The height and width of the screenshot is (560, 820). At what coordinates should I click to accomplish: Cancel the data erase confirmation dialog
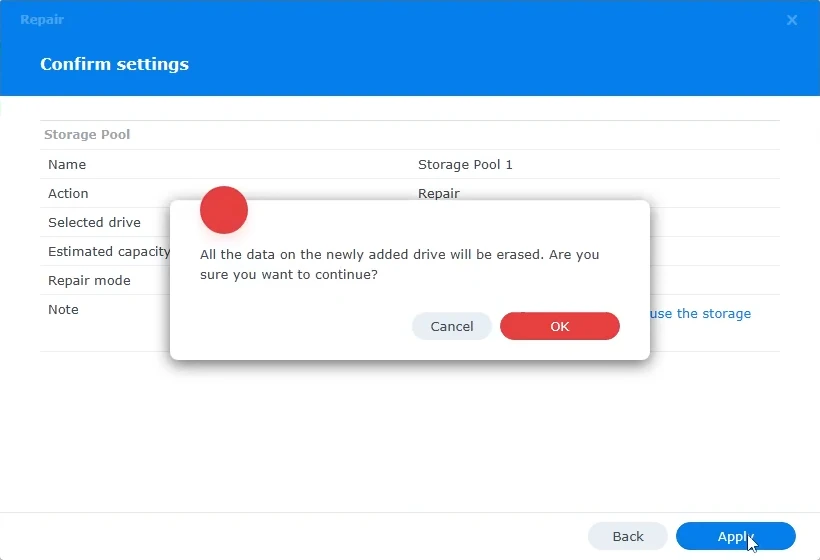[452, 326]
